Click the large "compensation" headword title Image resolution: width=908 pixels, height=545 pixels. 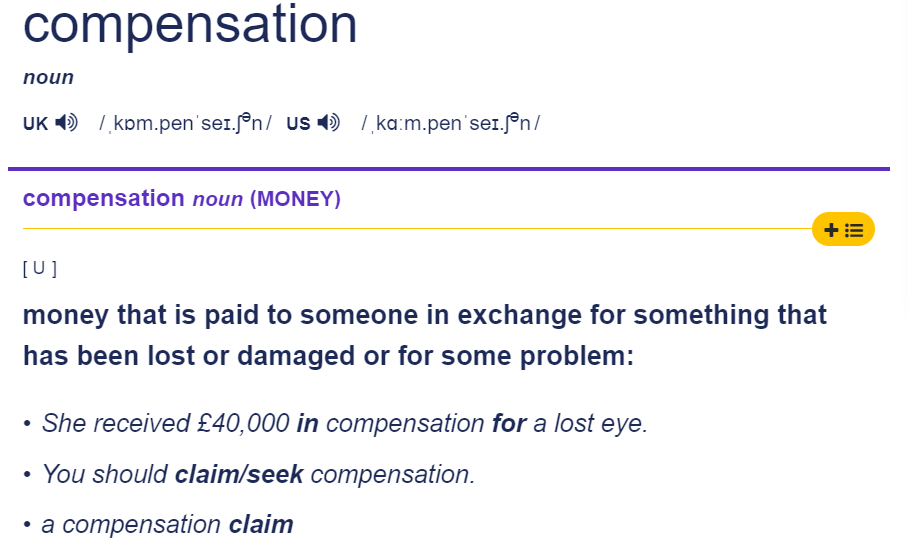point(190,24)
